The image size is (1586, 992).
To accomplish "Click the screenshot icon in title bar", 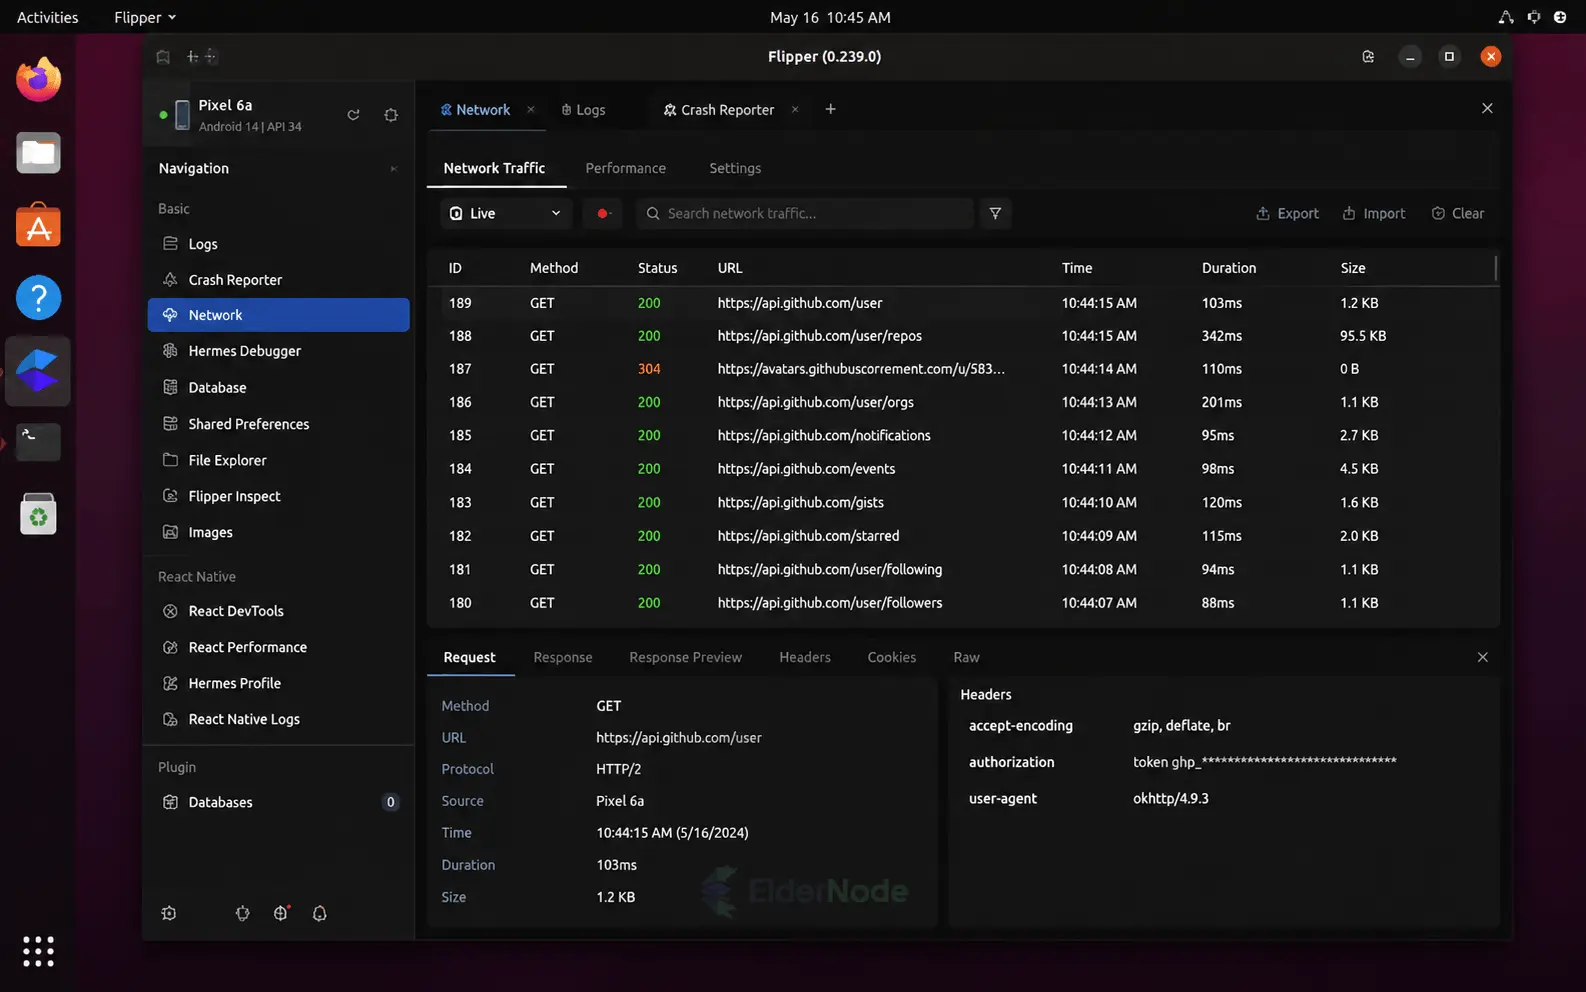I will [1368, 57].
